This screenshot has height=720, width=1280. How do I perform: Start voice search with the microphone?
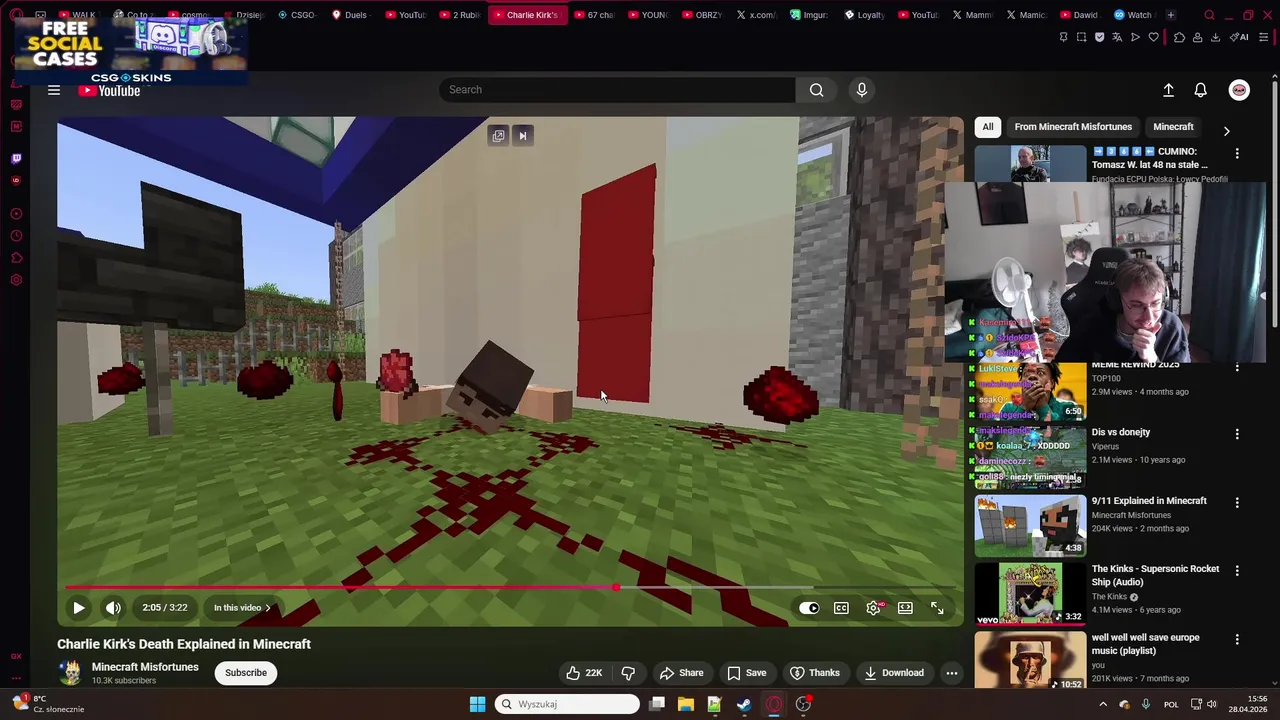862,90
